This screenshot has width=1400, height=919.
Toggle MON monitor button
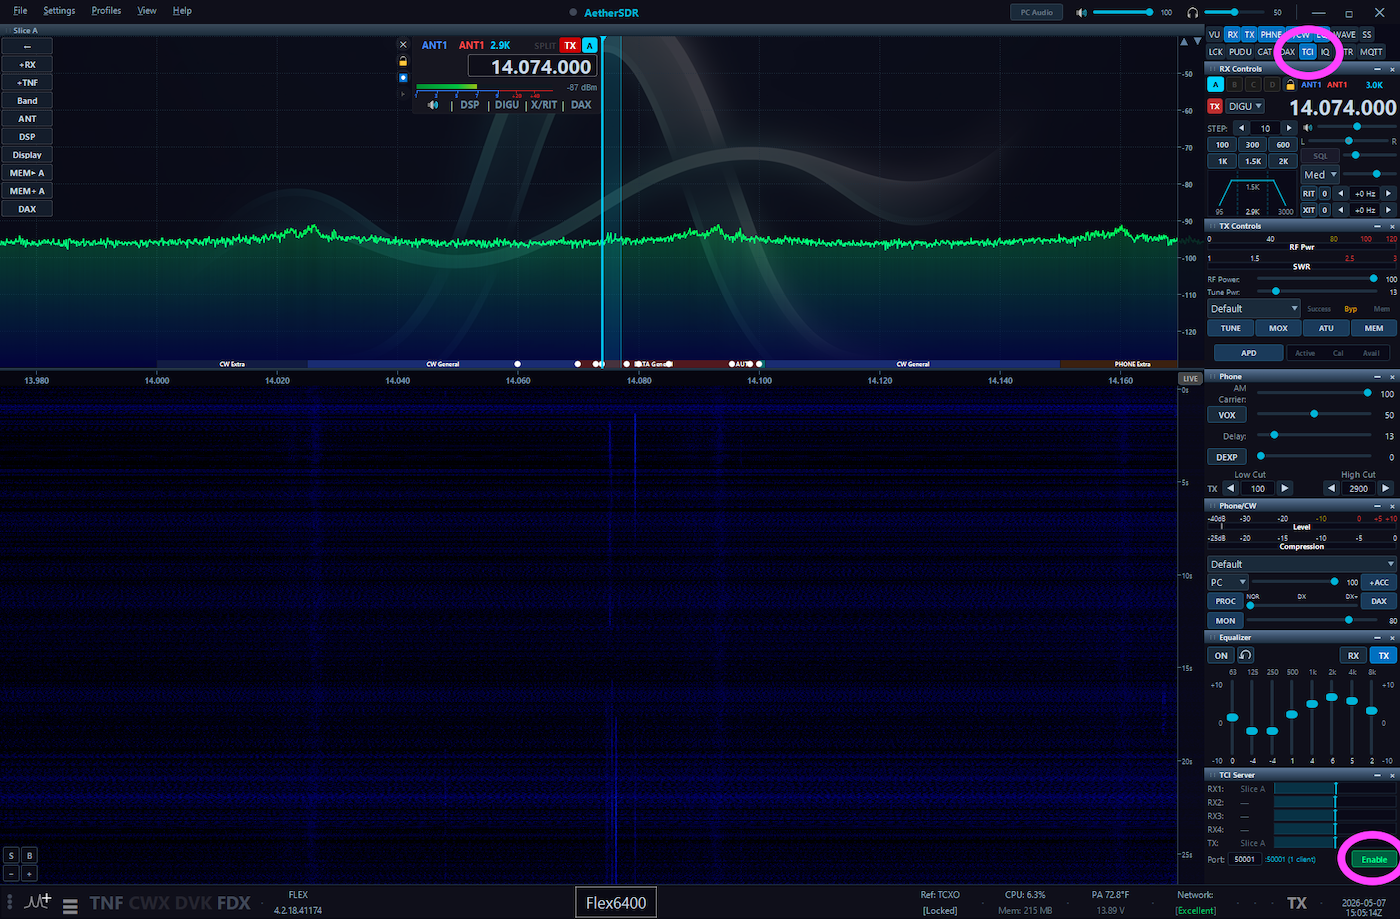[x=1226, y=621]
